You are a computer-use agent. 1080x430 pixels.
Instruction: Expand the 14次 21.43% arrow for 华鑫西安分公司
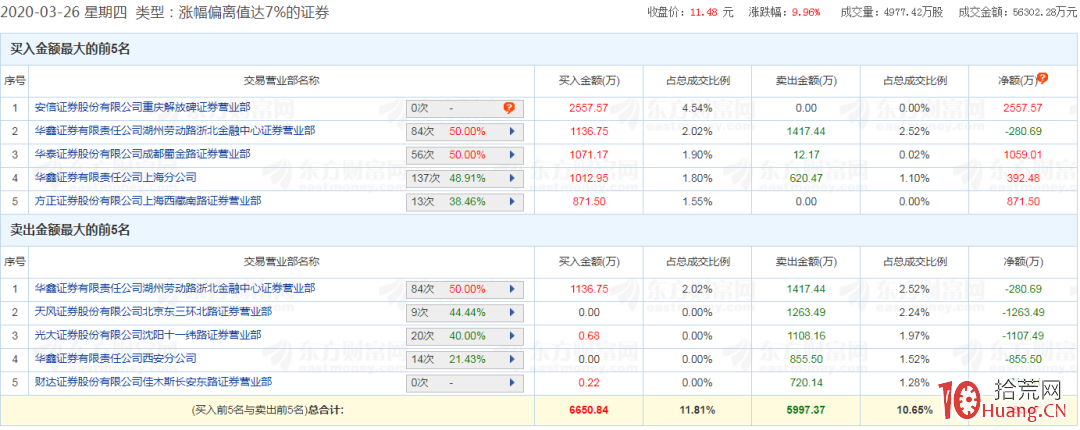tap(512, 360)
